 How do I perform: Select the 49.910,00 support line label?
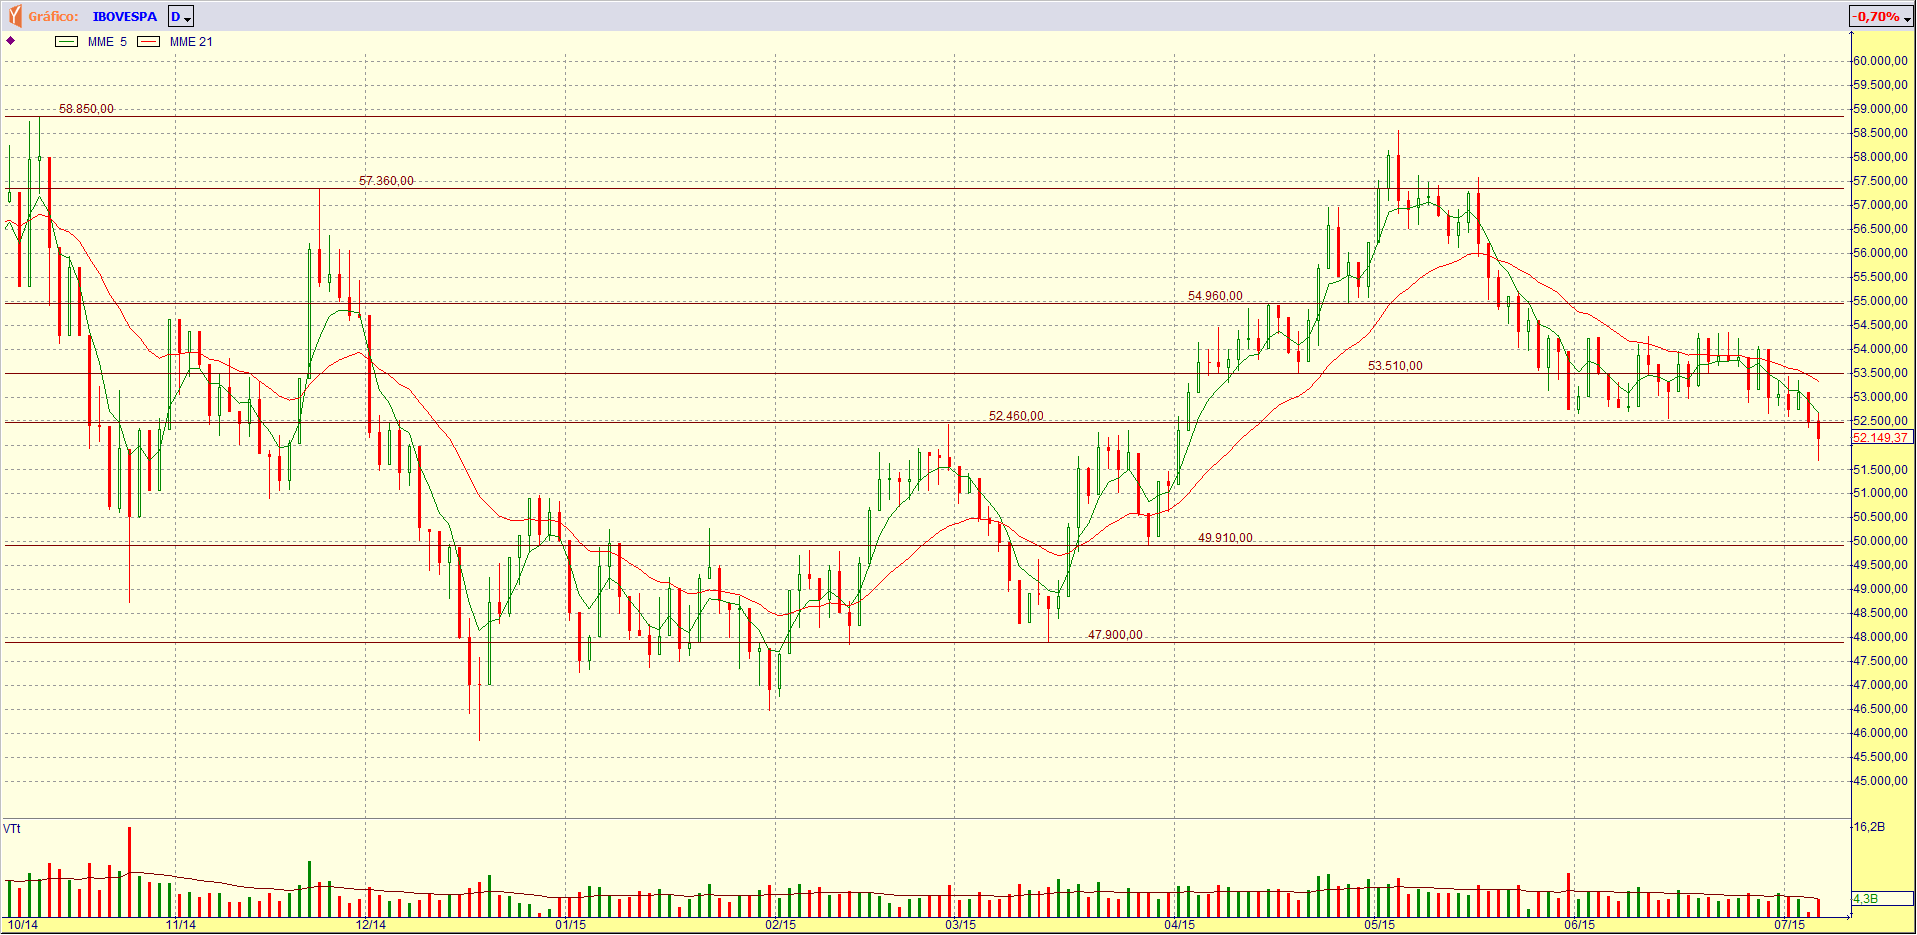1225,538
